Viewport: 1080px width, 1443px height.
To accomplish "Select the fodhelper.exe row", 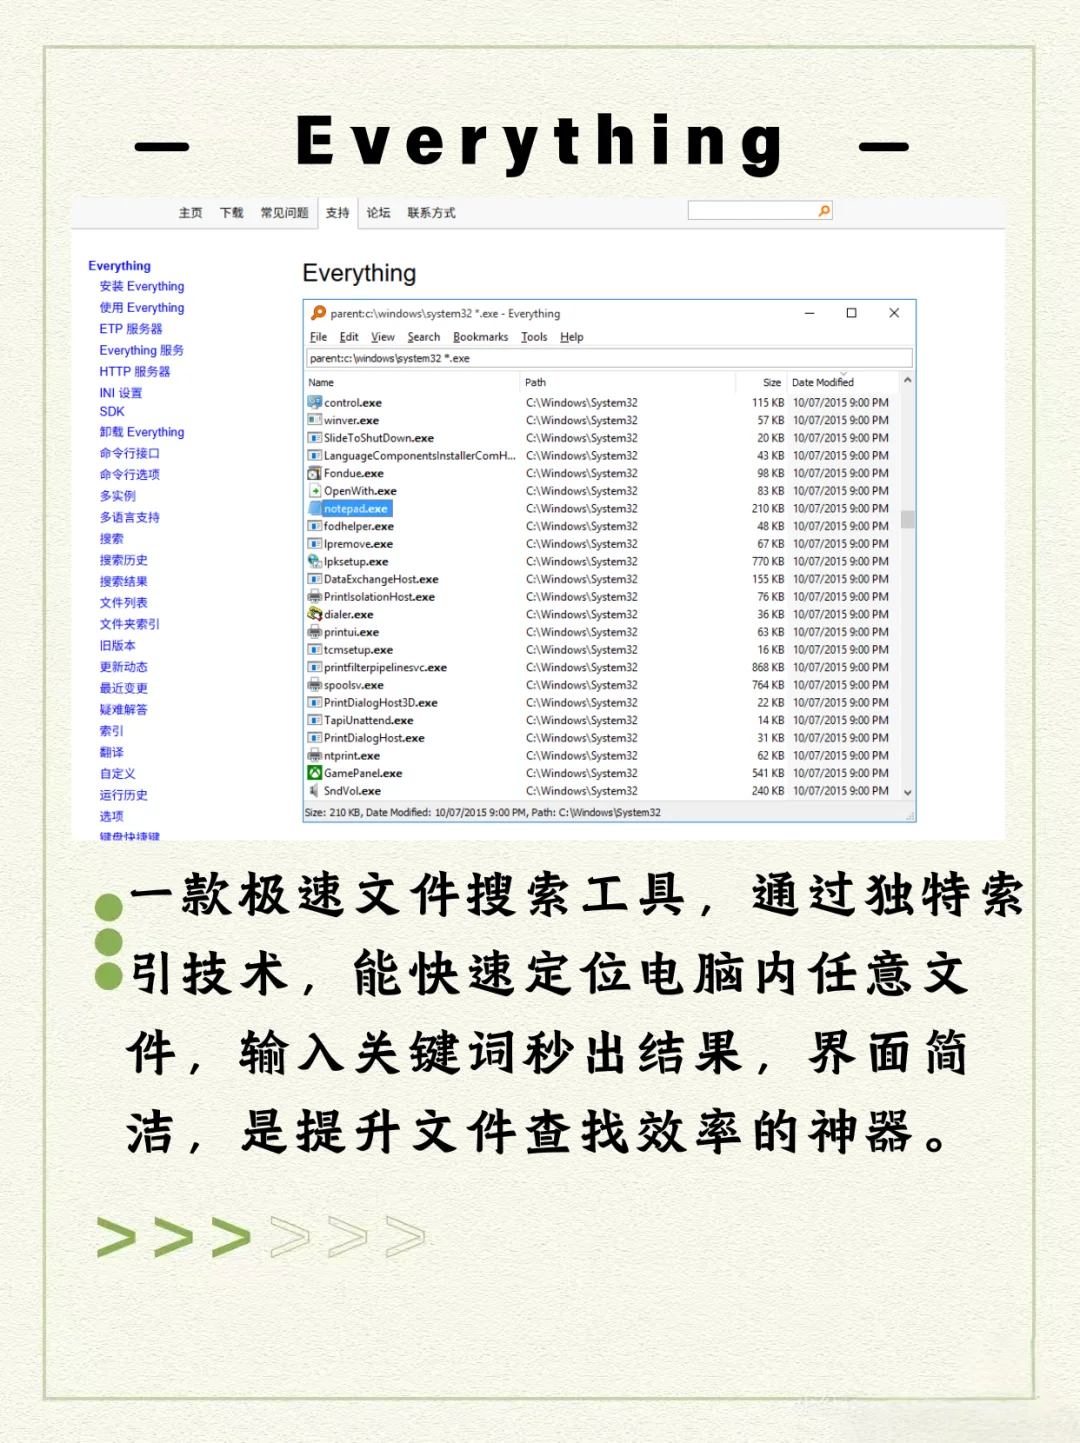I will 603,526.
